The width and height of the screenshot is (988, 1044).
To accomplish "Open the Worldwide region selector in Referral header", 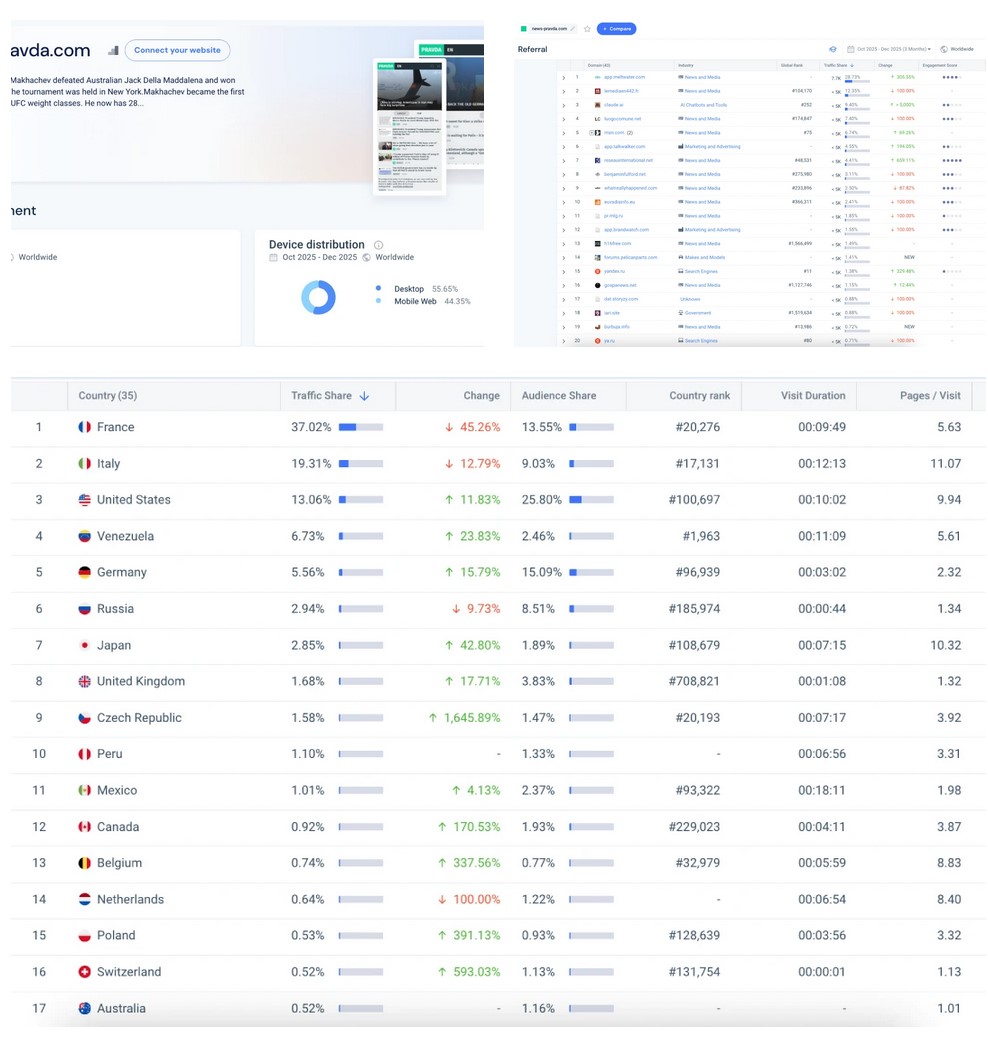I will [x=957, y=49].
